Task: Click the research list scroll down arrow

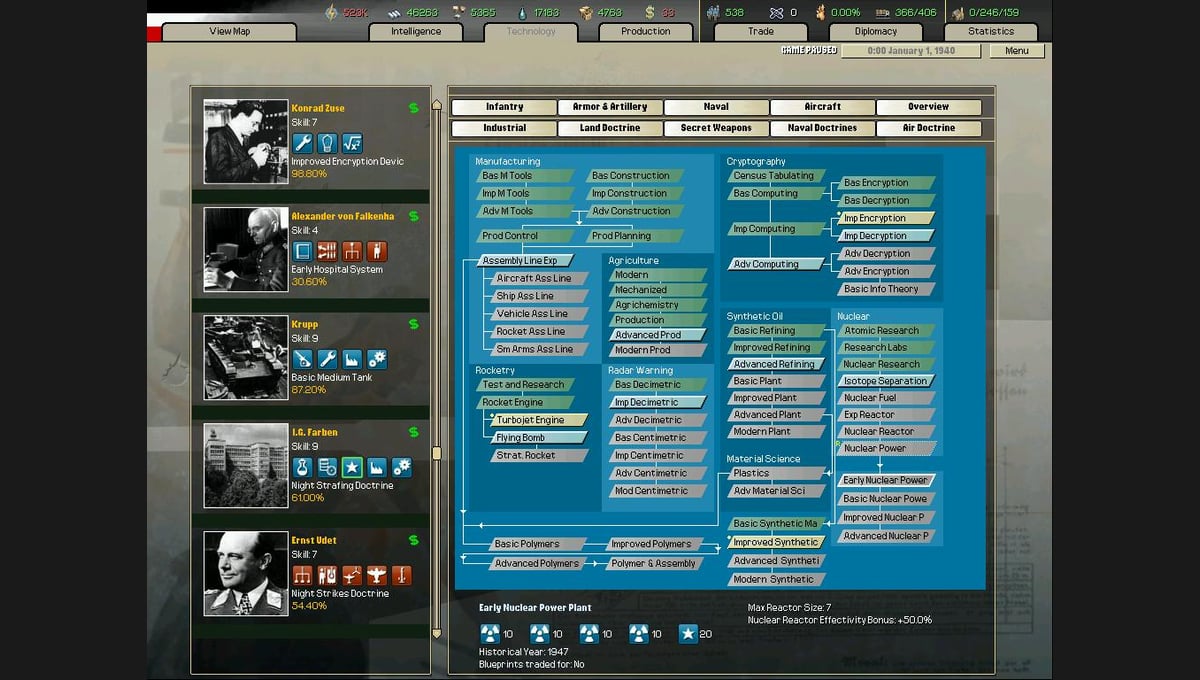Action: (x=436, y=633)
